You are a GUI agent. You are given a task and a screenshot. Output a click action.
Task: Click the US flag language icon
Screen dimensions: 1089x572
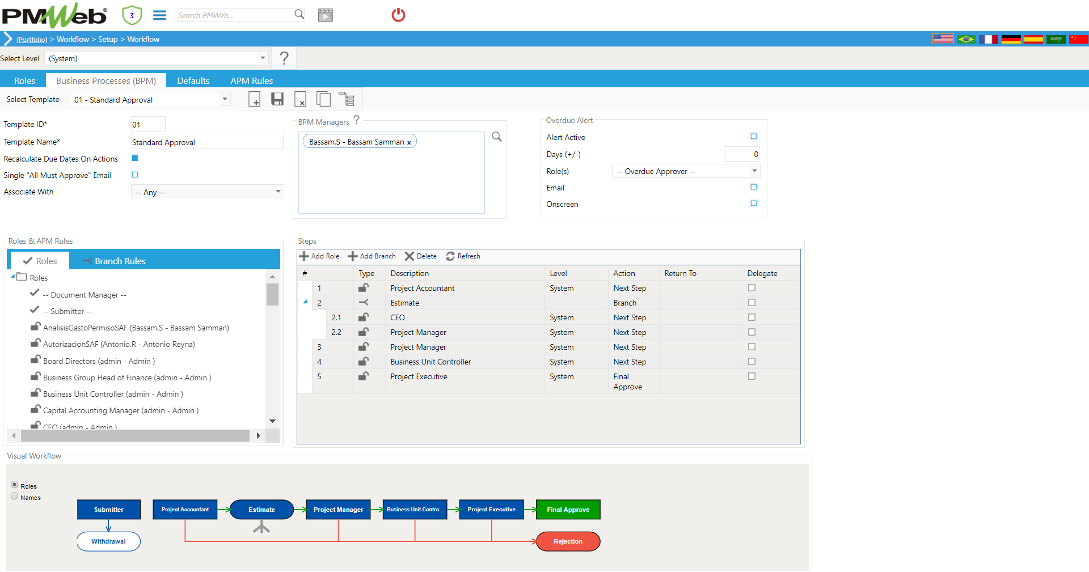[942, 39]
